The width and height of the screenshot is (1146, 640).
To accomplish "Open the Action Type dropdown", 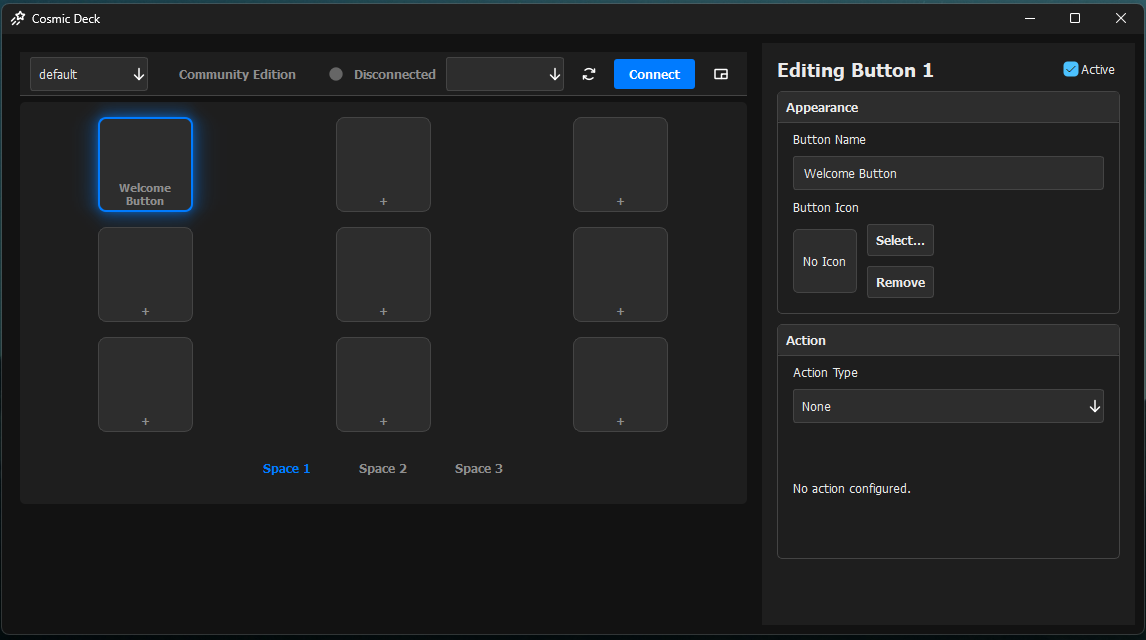I will coord(947,406).
